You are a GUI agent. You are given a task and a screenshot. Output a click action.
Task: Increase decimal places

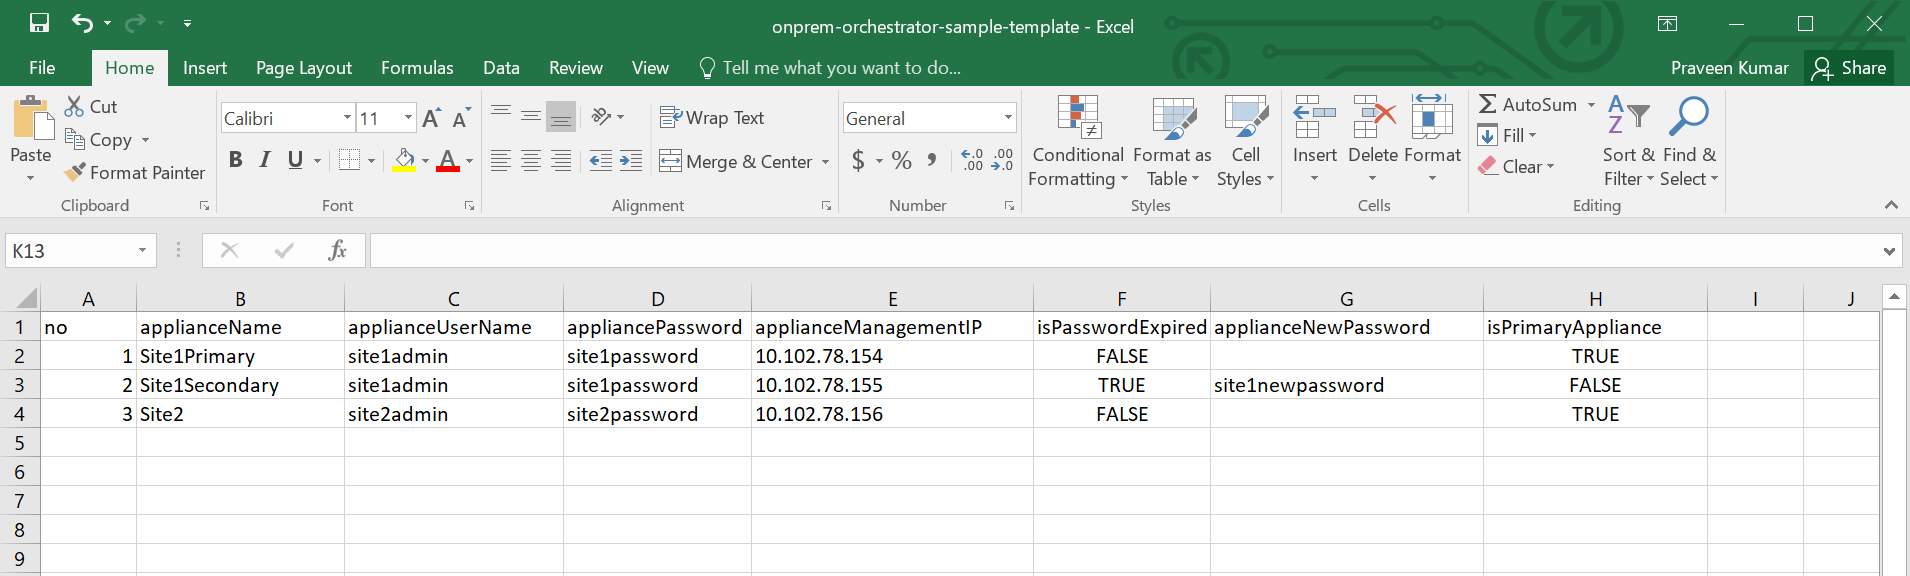pyautogui.click(x=972, y=160)
